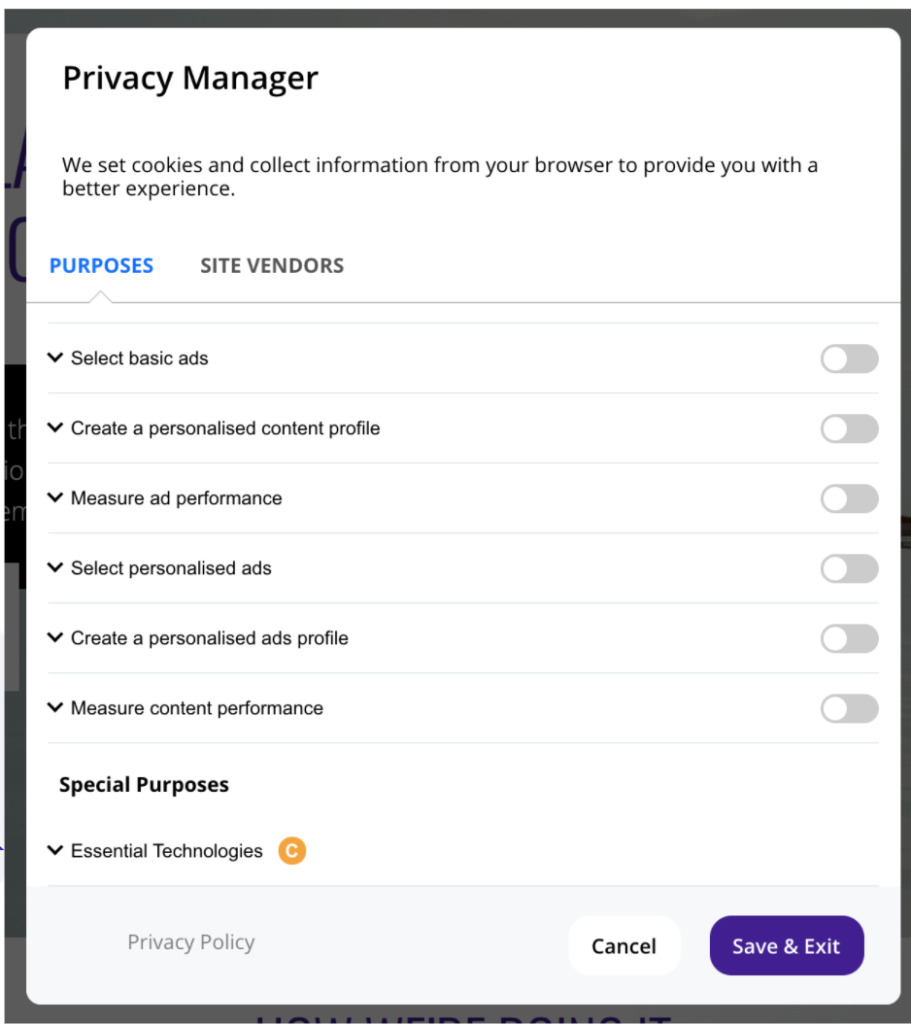911x1024 pixels.
Task: Enable the Select personalised ads switch
Action: tap(849, 568)
